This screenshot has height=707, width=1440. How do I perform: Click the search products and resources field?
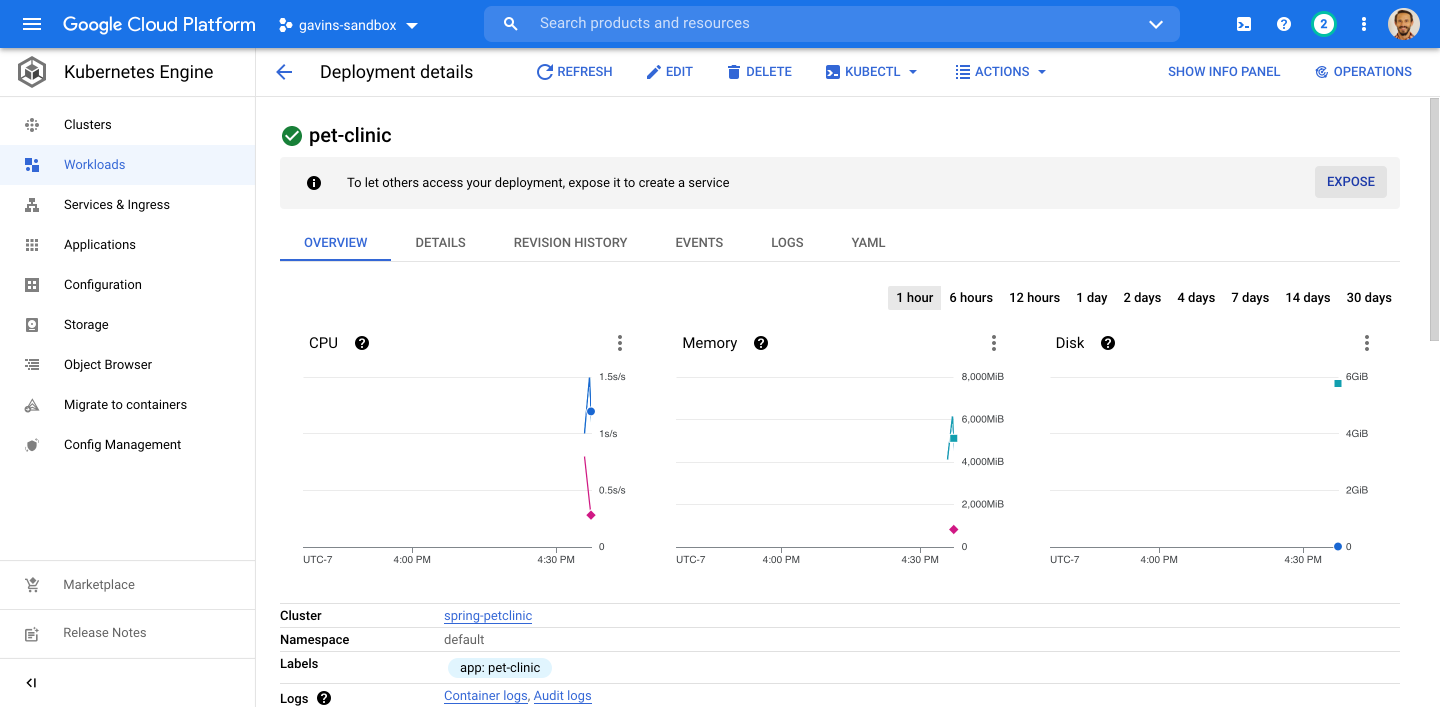pos(830,23)
